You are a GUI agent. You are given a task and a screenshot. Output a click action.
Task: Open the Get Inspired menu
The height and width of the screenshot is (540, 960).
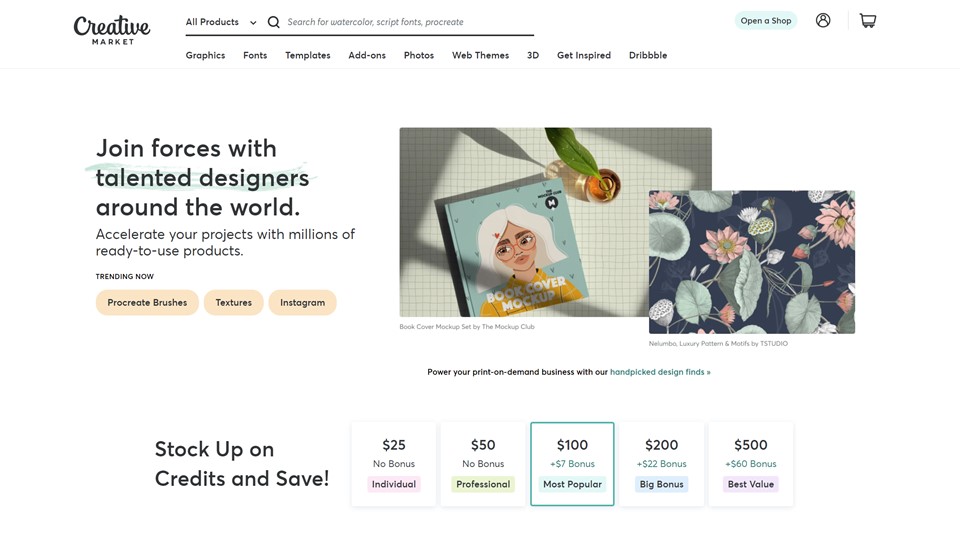point(584,55)
